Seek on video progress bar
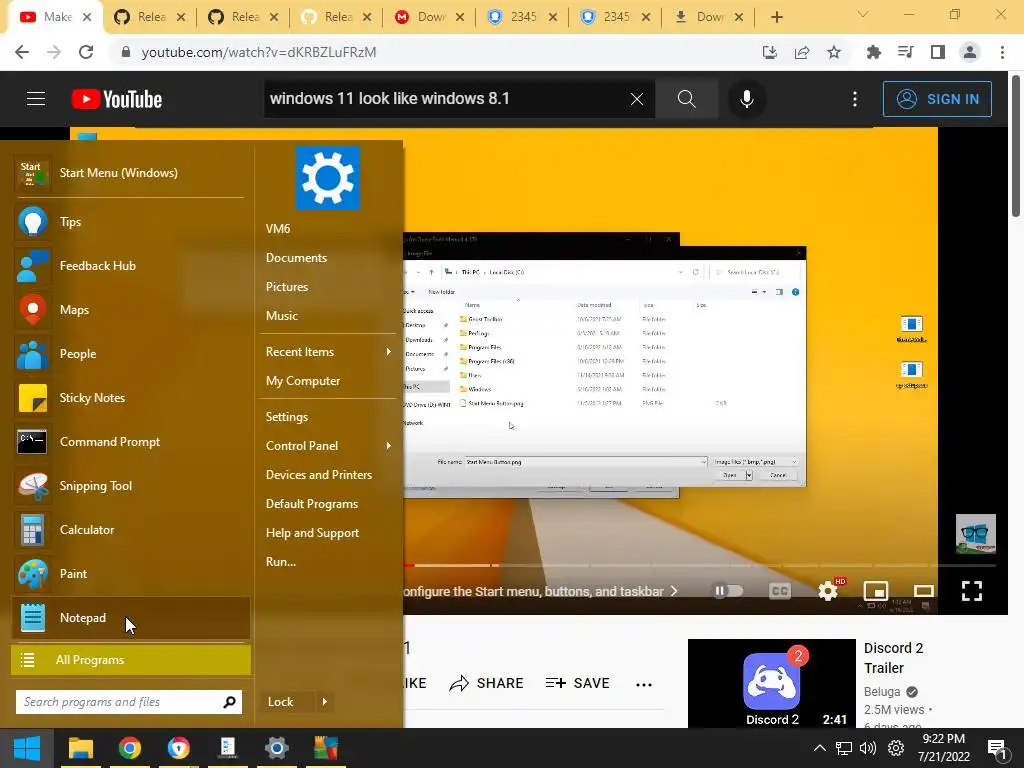Screen dimensions: 1024x768 (x=699, y=565)
